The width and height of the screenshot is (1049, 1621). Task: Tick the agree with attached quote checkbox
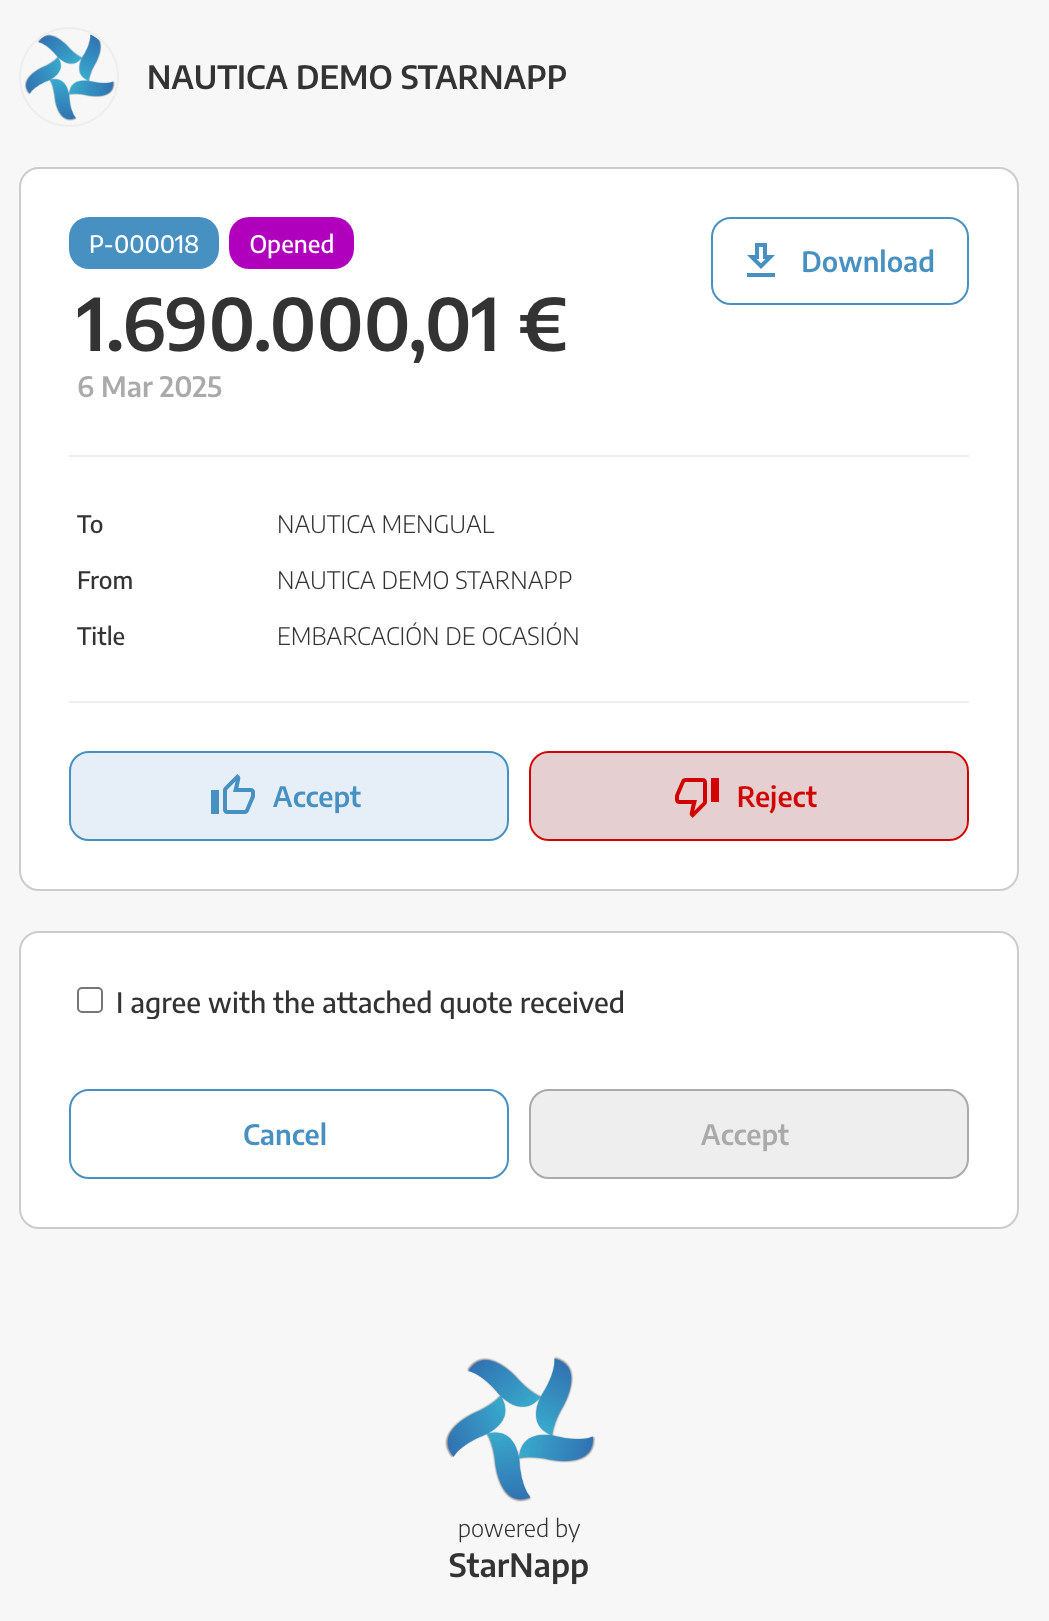point(90,1000)
